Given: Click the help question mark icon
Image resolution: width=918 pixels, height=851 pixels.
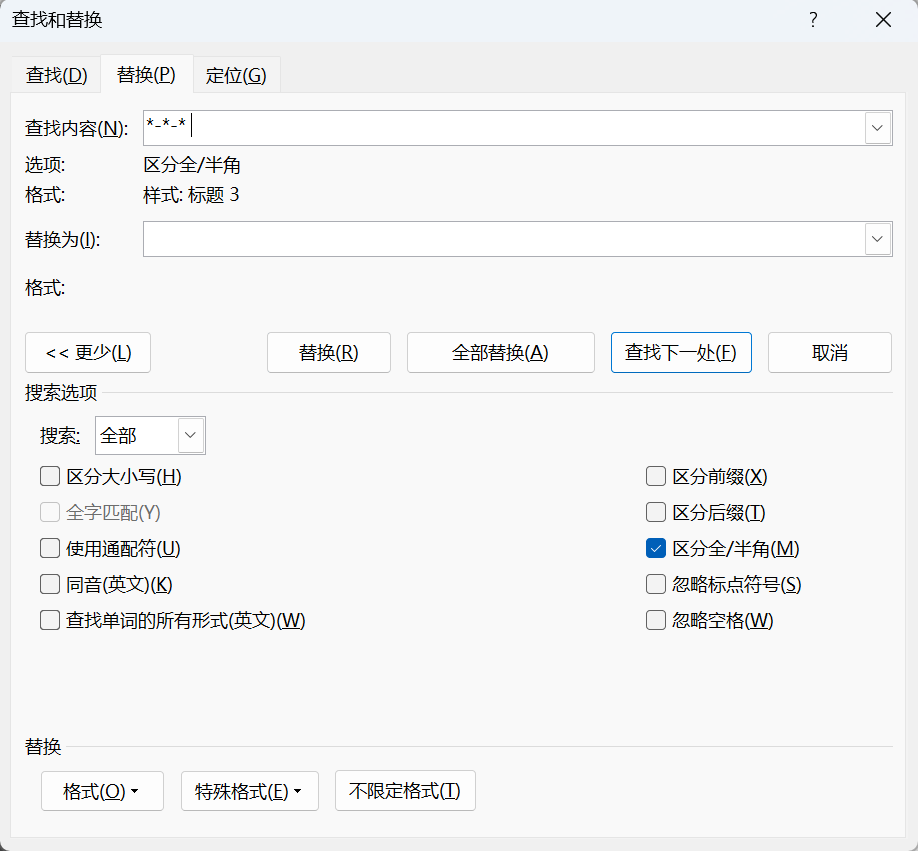Looking at the screenshot, I should (813, 20).
